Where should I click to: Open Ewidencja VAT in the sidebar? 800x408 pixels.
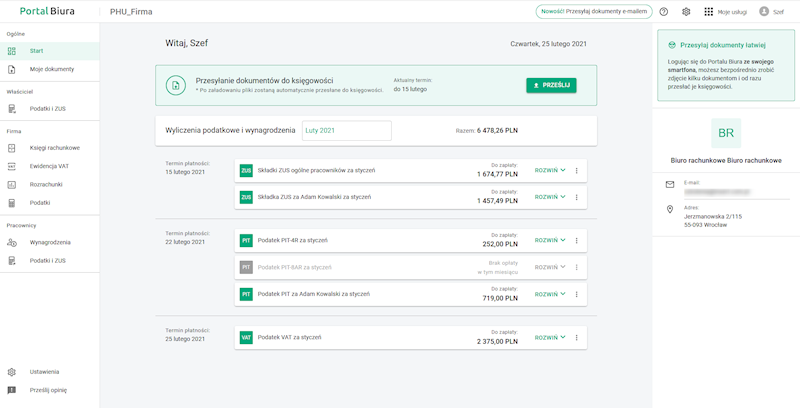pyautogui.click(x=49, y=166)
